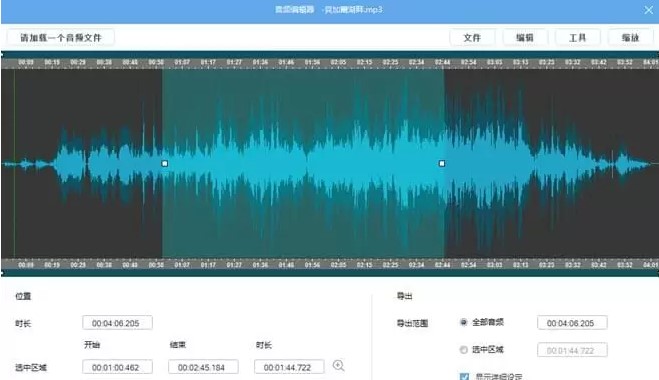Click the 请加载一个音频文件 load audio button
The height and width of the screenshot is (380, 659).
pos(61,37)
